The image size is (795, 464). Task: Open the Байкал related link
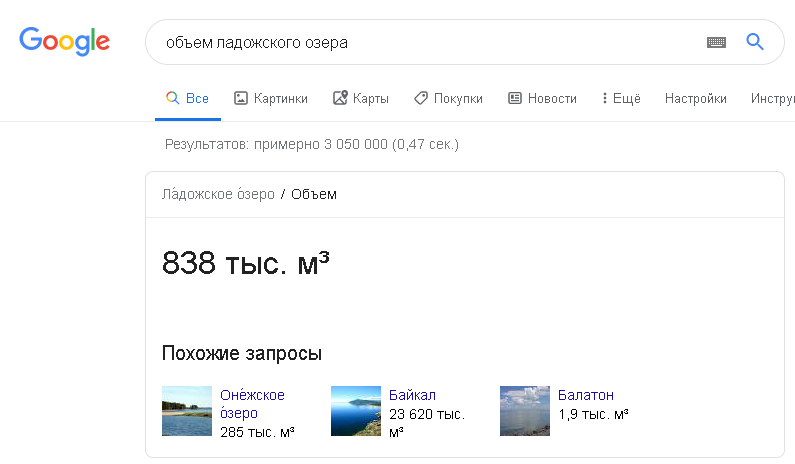pos(412,395)
